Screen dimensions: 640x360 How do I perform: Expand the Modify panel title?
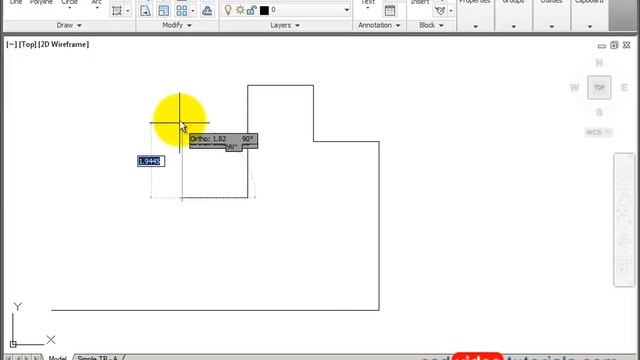point(177,25)
